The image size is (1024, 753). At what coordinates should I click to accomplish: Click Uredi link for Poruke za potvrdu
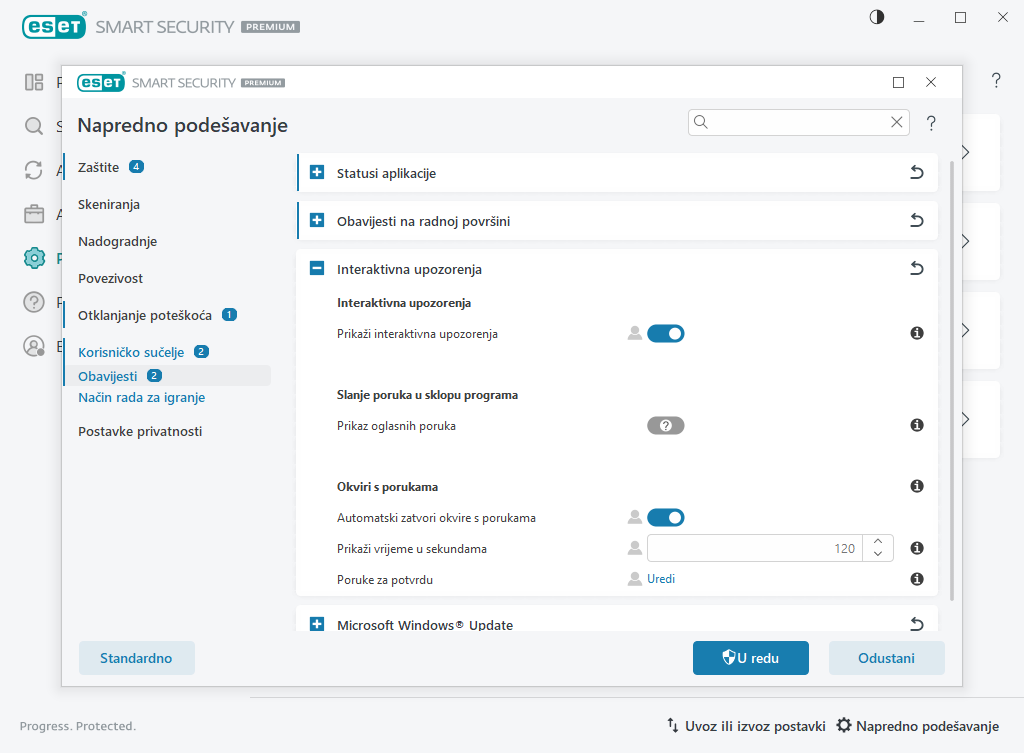[661, 579]
